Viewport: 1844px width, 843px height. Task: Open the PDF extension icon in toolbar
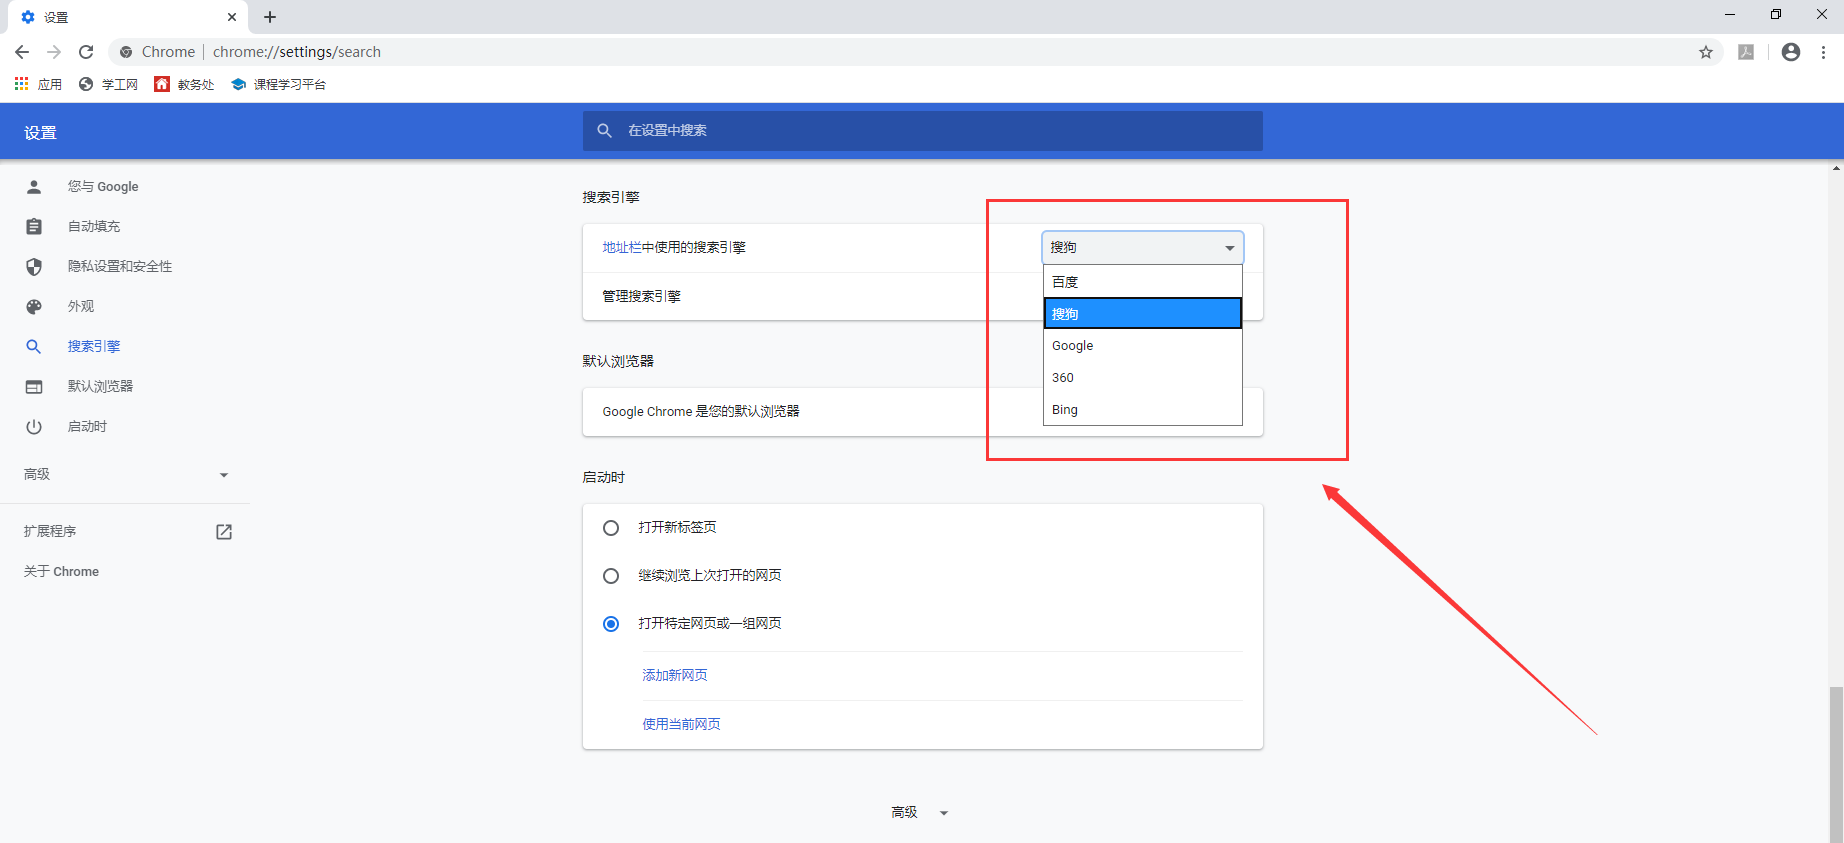click(1746, 52)
